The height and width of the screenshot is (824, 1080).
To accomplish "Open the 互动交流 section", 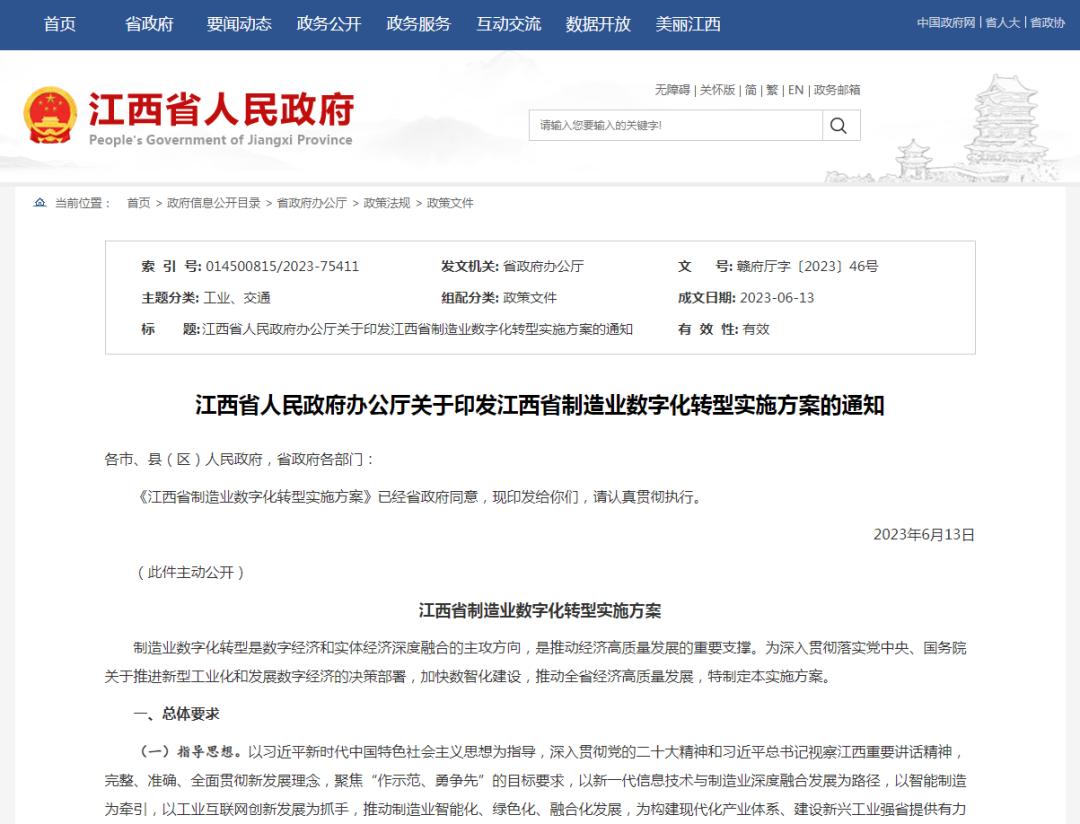I will 509,24.
